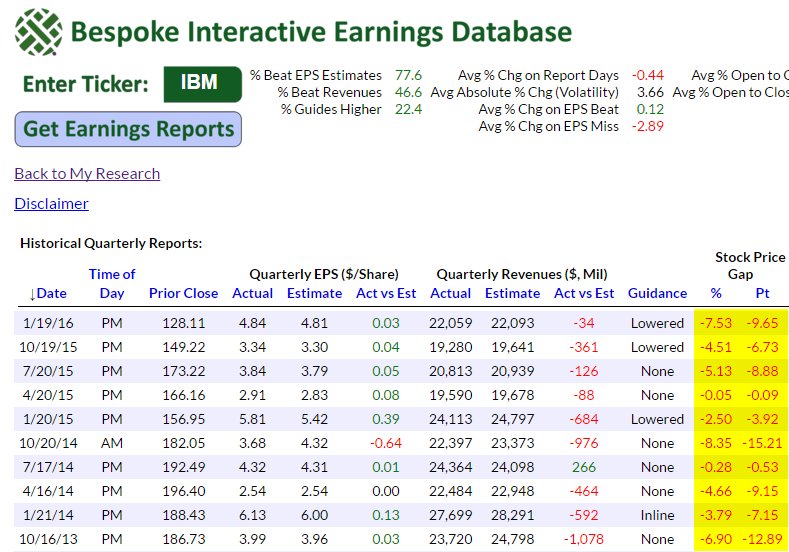Click EPS miss value -0.64
This screenshot has height=552, width=789.
[386, 443]
